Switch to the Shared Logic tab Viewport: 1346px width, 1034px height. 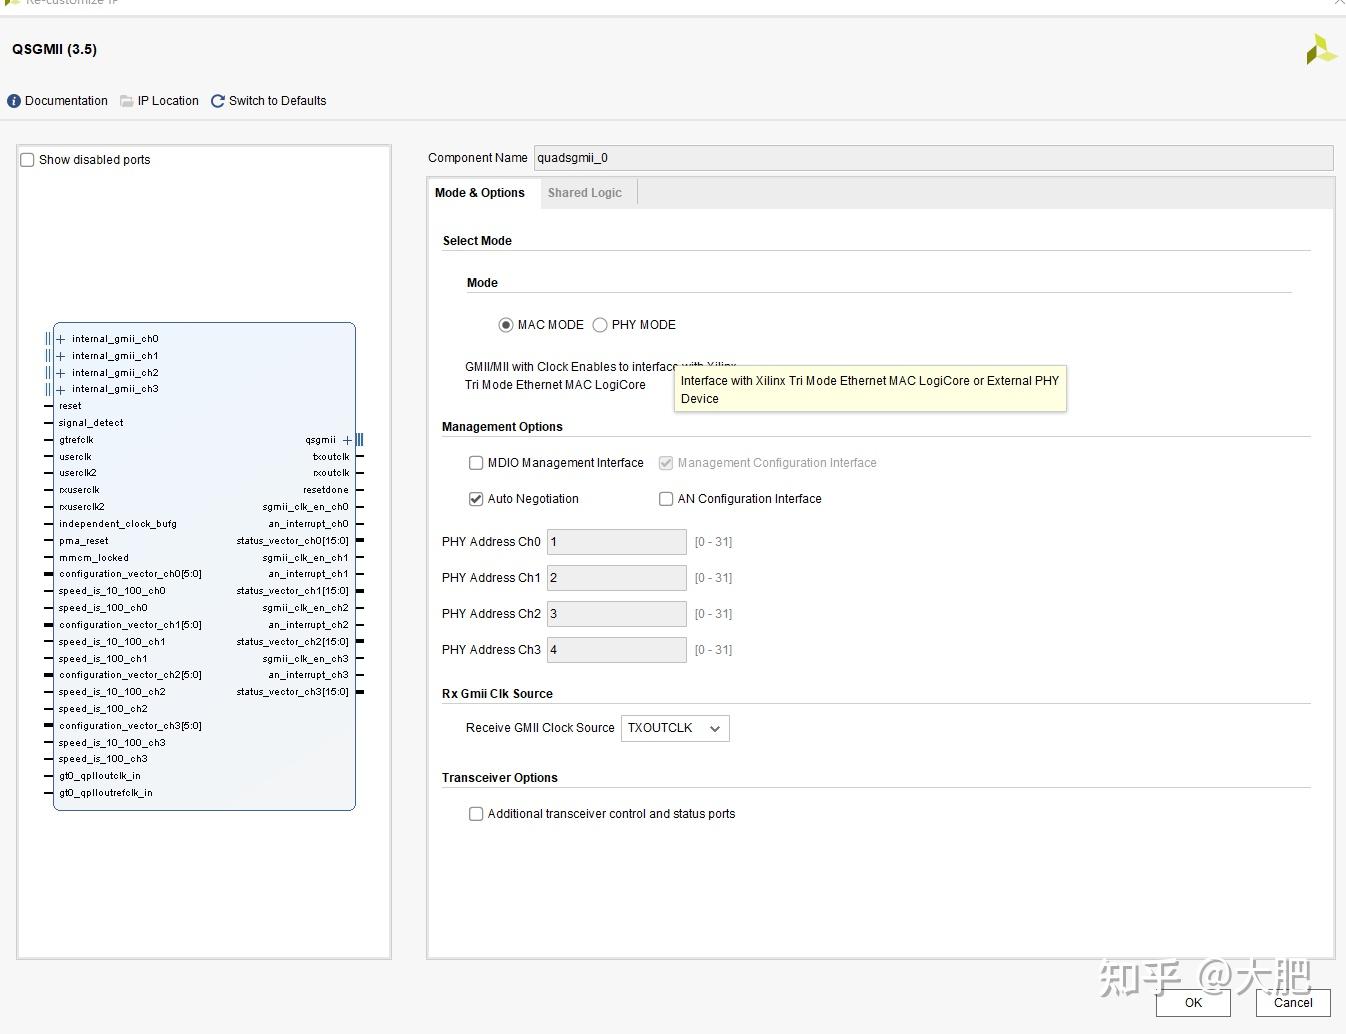584,193
